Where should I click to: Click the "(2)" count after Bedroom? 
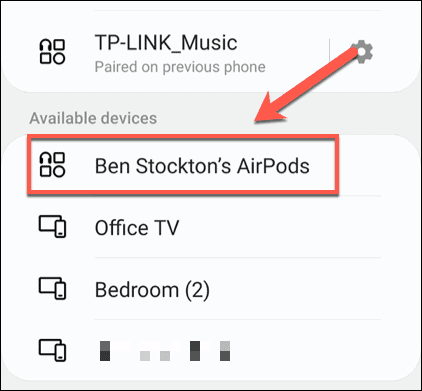tap(197, 290)
